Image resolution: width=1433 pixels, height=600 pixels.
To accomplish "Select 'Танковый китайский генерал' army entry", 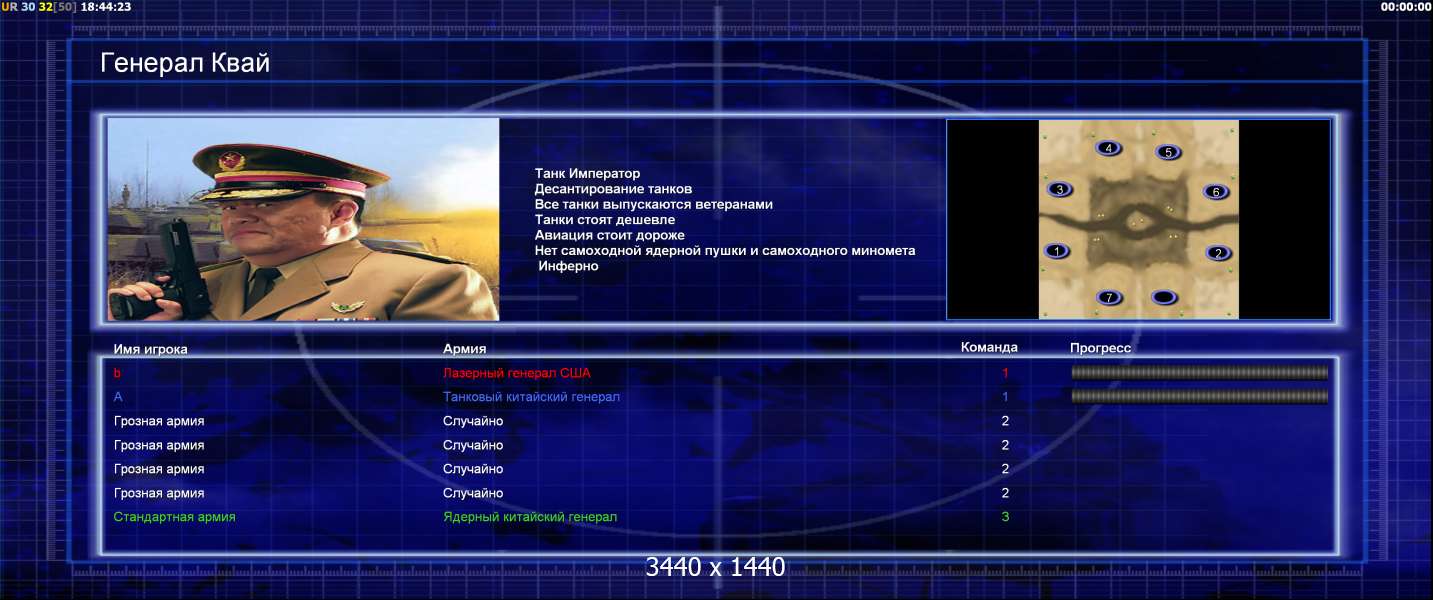I will (x=531, y=397).
